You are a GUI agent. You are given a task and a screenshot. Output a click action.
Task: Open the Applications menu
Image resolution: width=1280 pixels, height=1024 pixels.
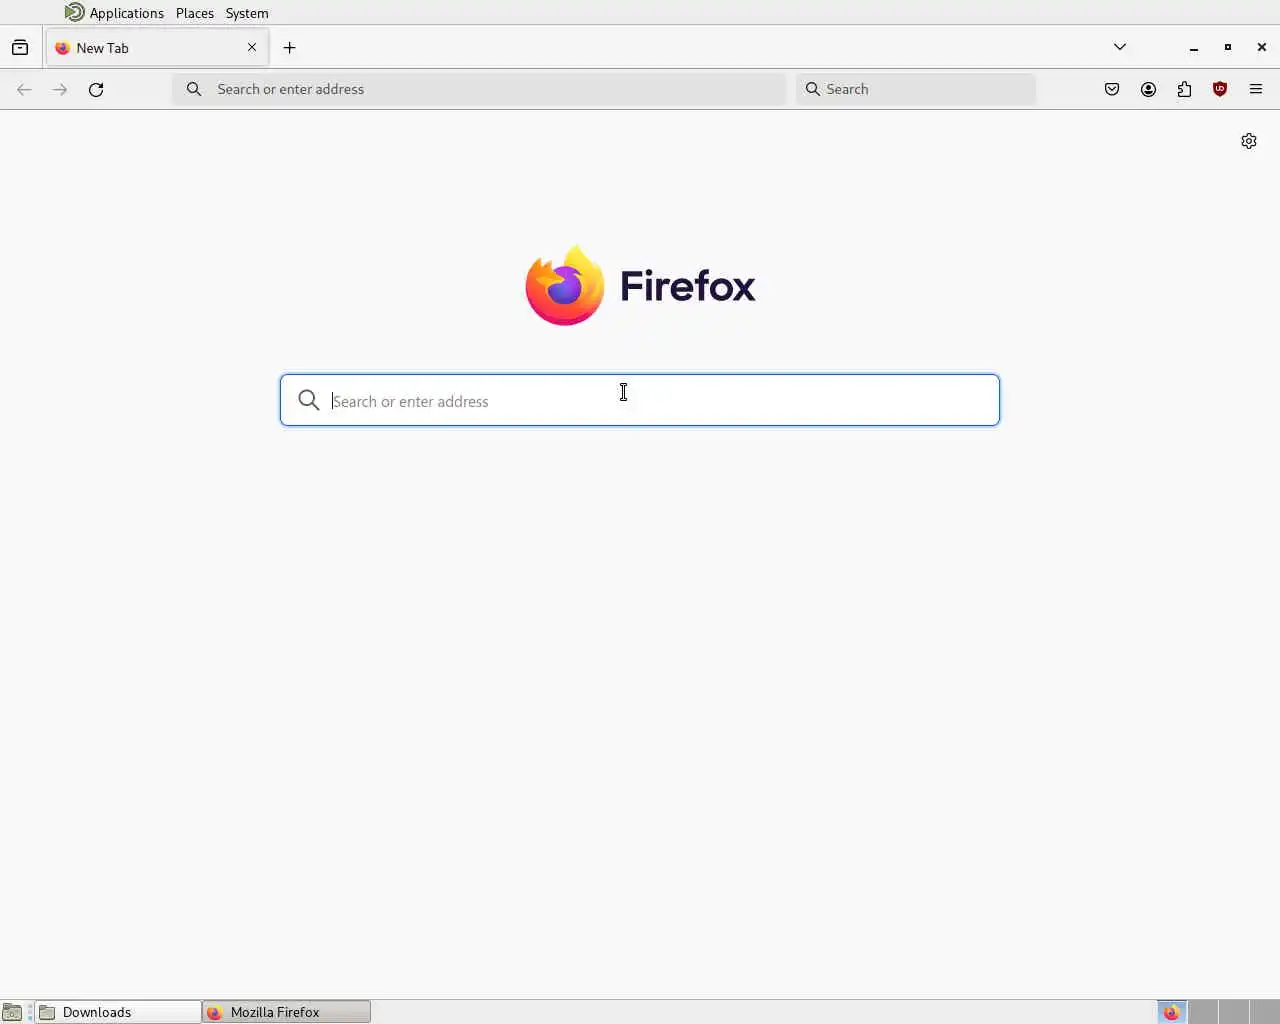tap(126, 13)
